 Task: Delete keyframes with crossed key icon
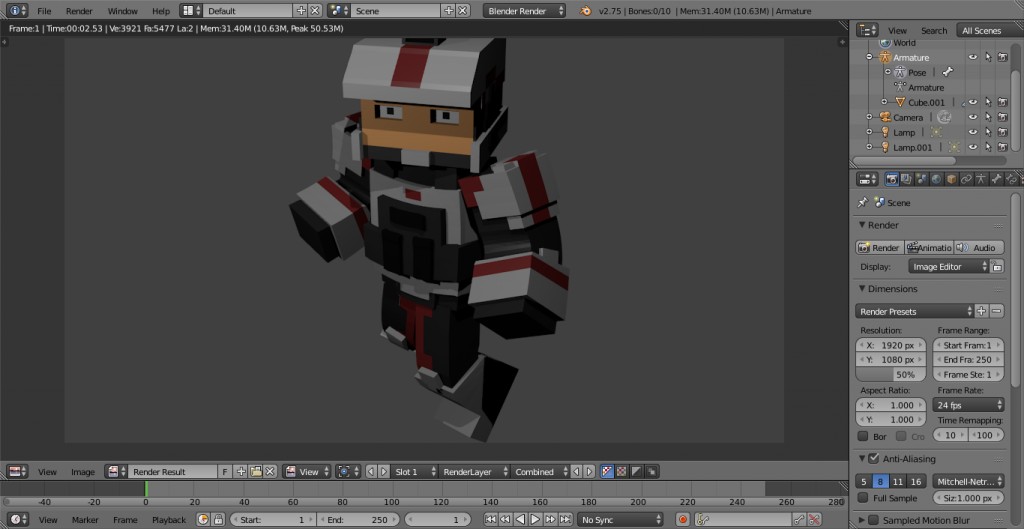814,520
